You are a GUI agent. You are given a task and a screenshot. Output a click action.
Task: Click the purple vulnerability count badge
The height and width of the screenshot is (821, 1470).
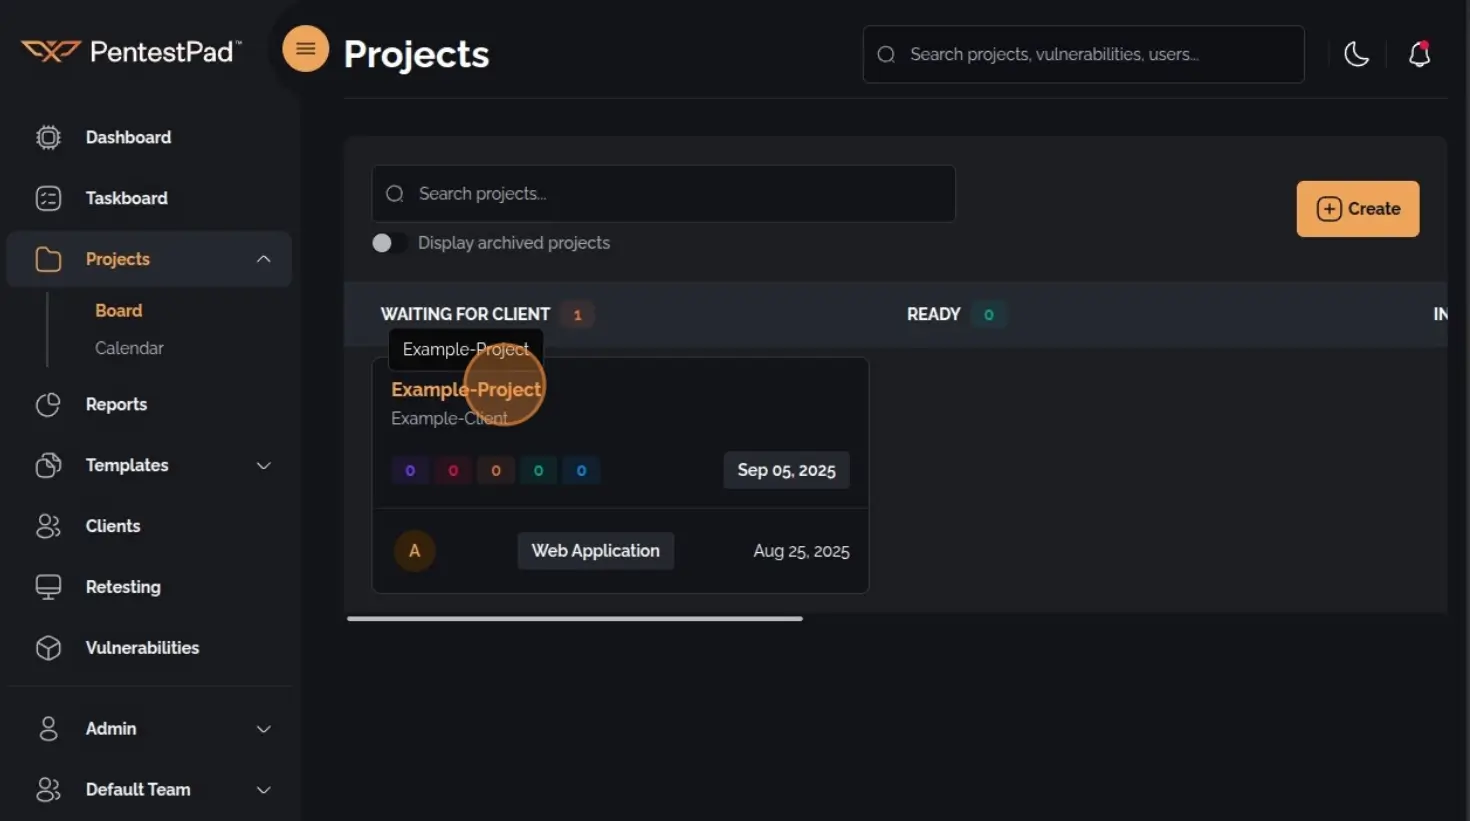pyautogui.click(x=410, y=470)
